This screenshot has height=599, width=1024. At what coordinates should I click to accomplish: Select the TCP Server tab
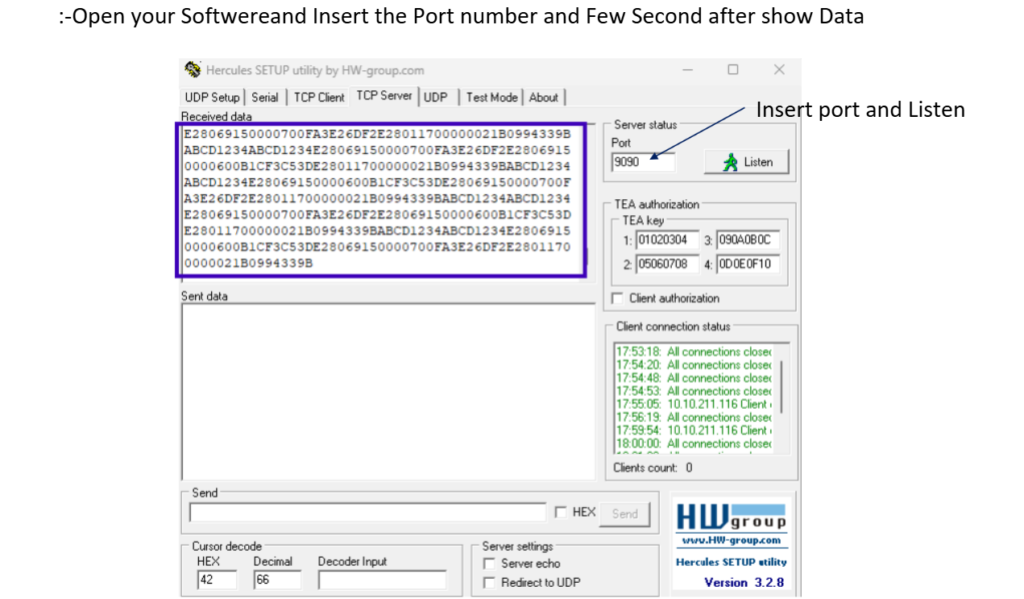384,96
